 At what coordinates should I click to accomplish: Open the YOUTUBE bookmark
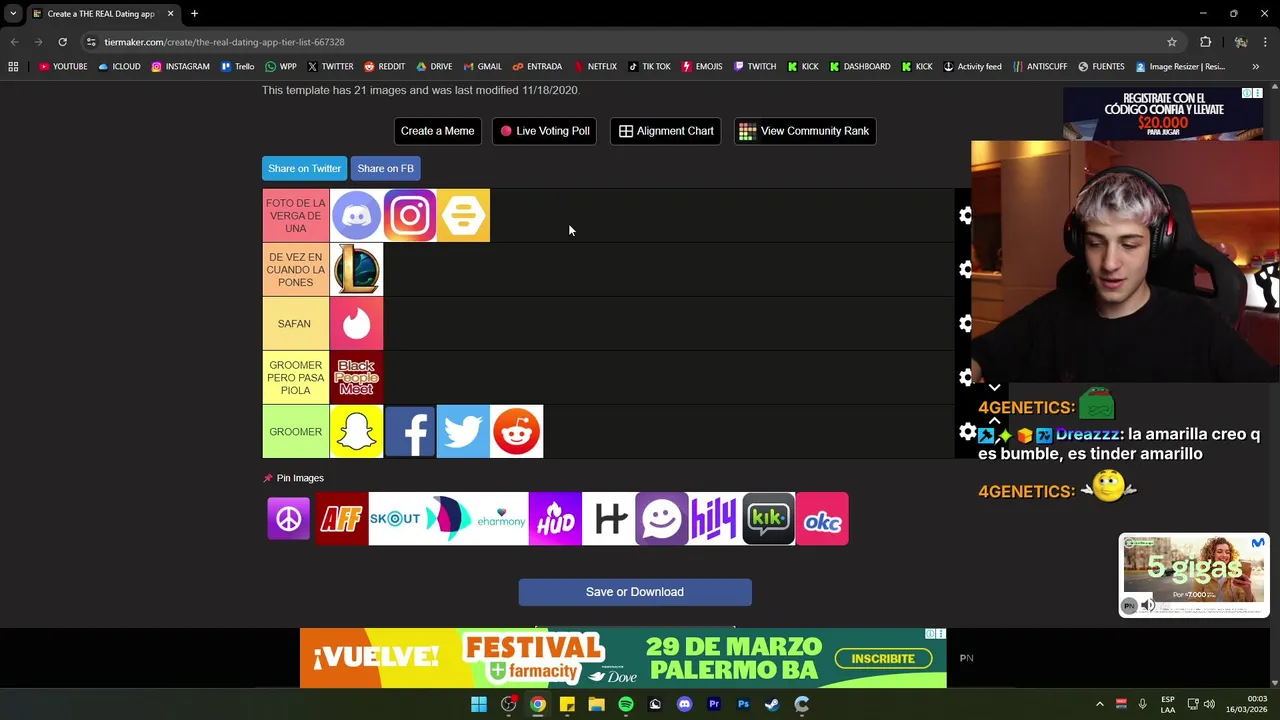pos(63,67)
